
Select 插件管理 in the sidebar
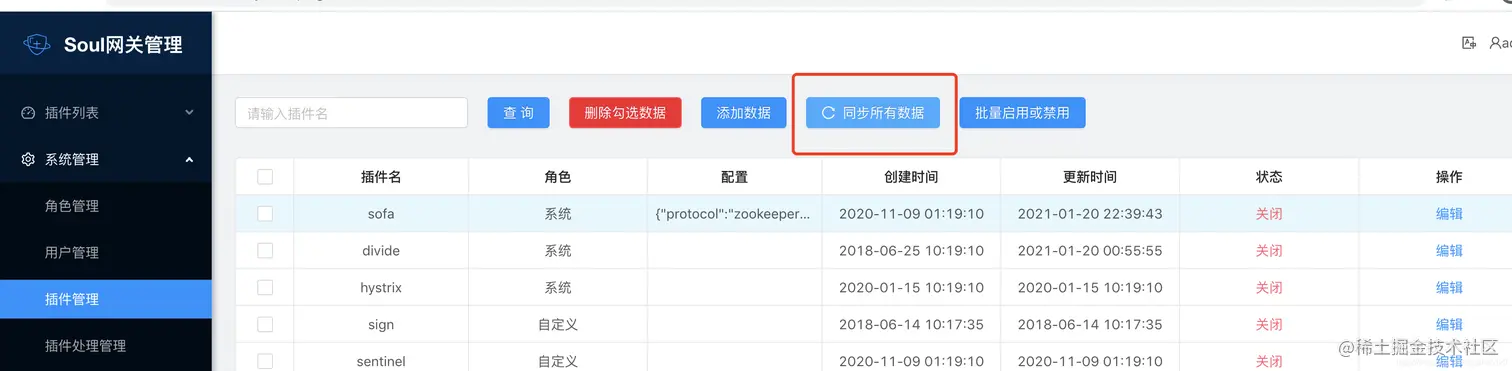[x=106, y=299]
